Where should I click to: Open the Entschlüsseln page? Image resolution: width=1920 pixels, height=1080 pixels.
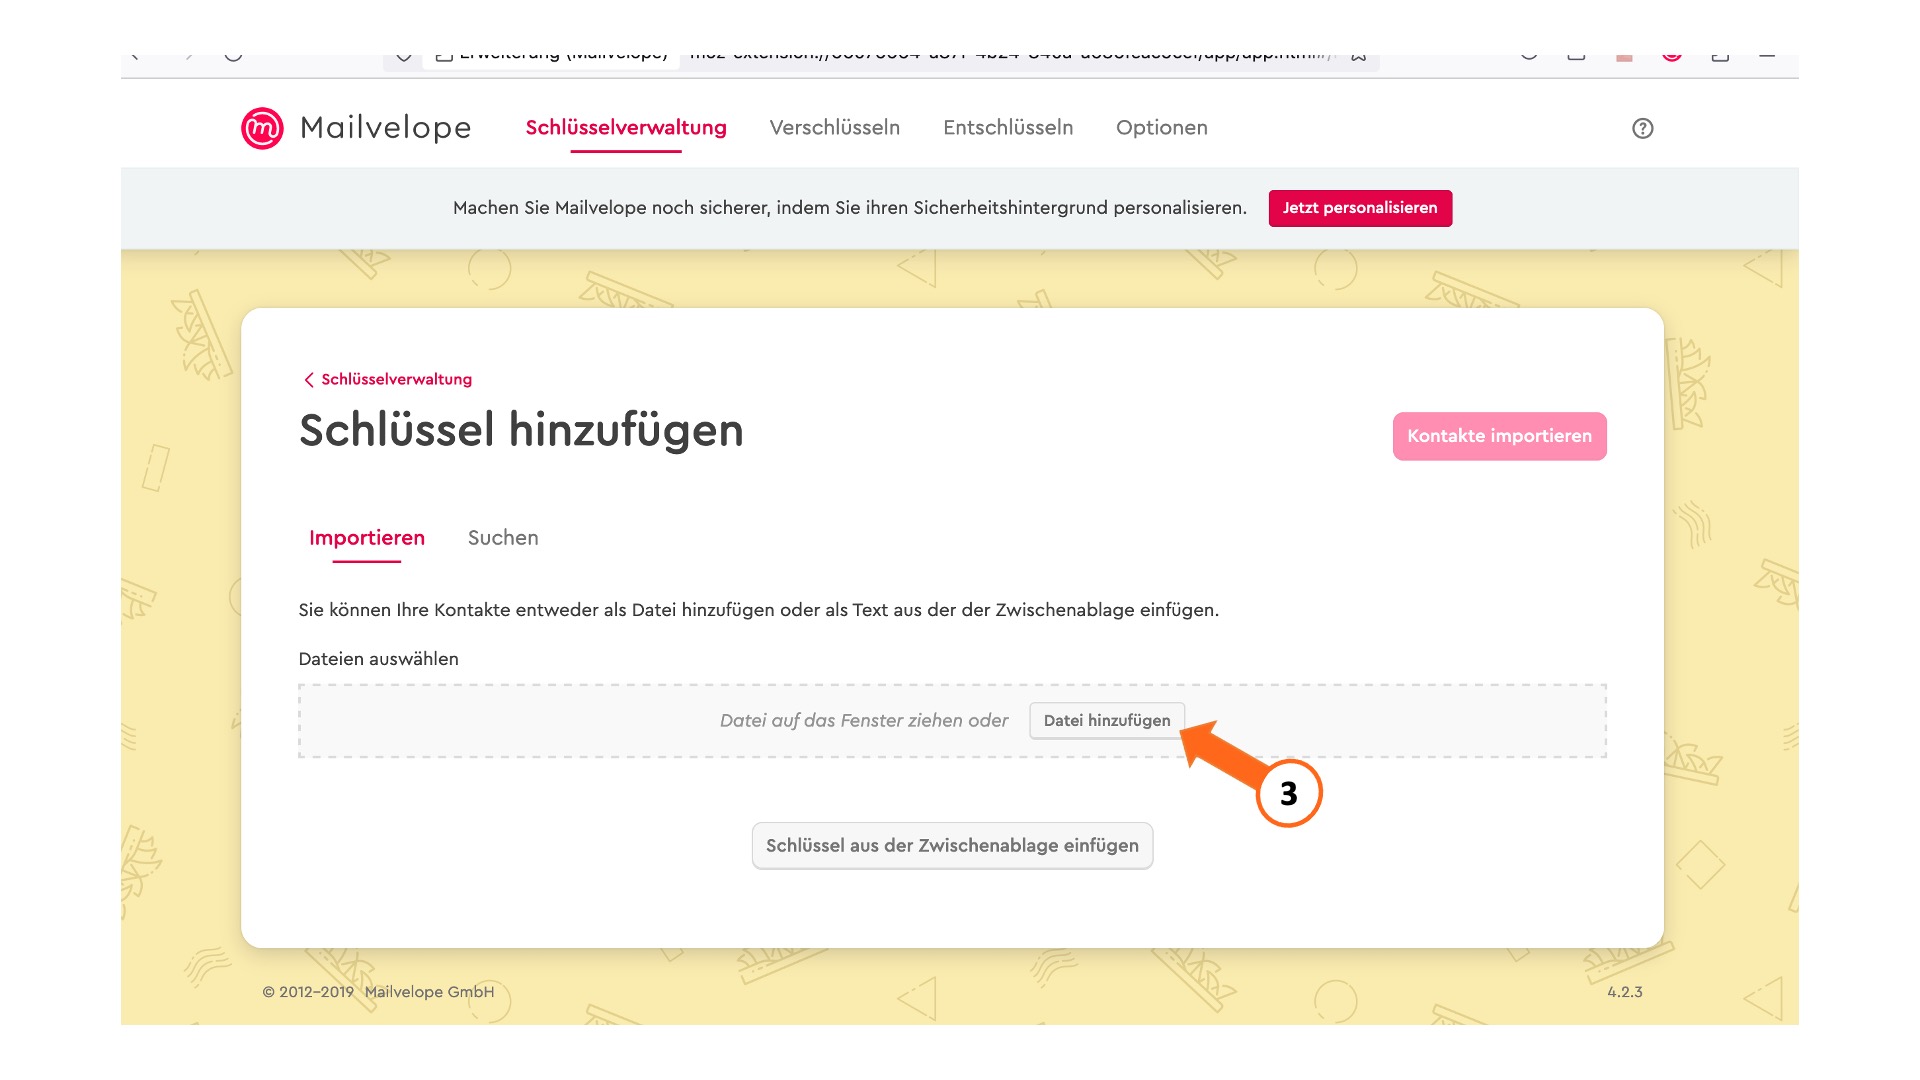pyautogui.click(x=1008, y=128)
